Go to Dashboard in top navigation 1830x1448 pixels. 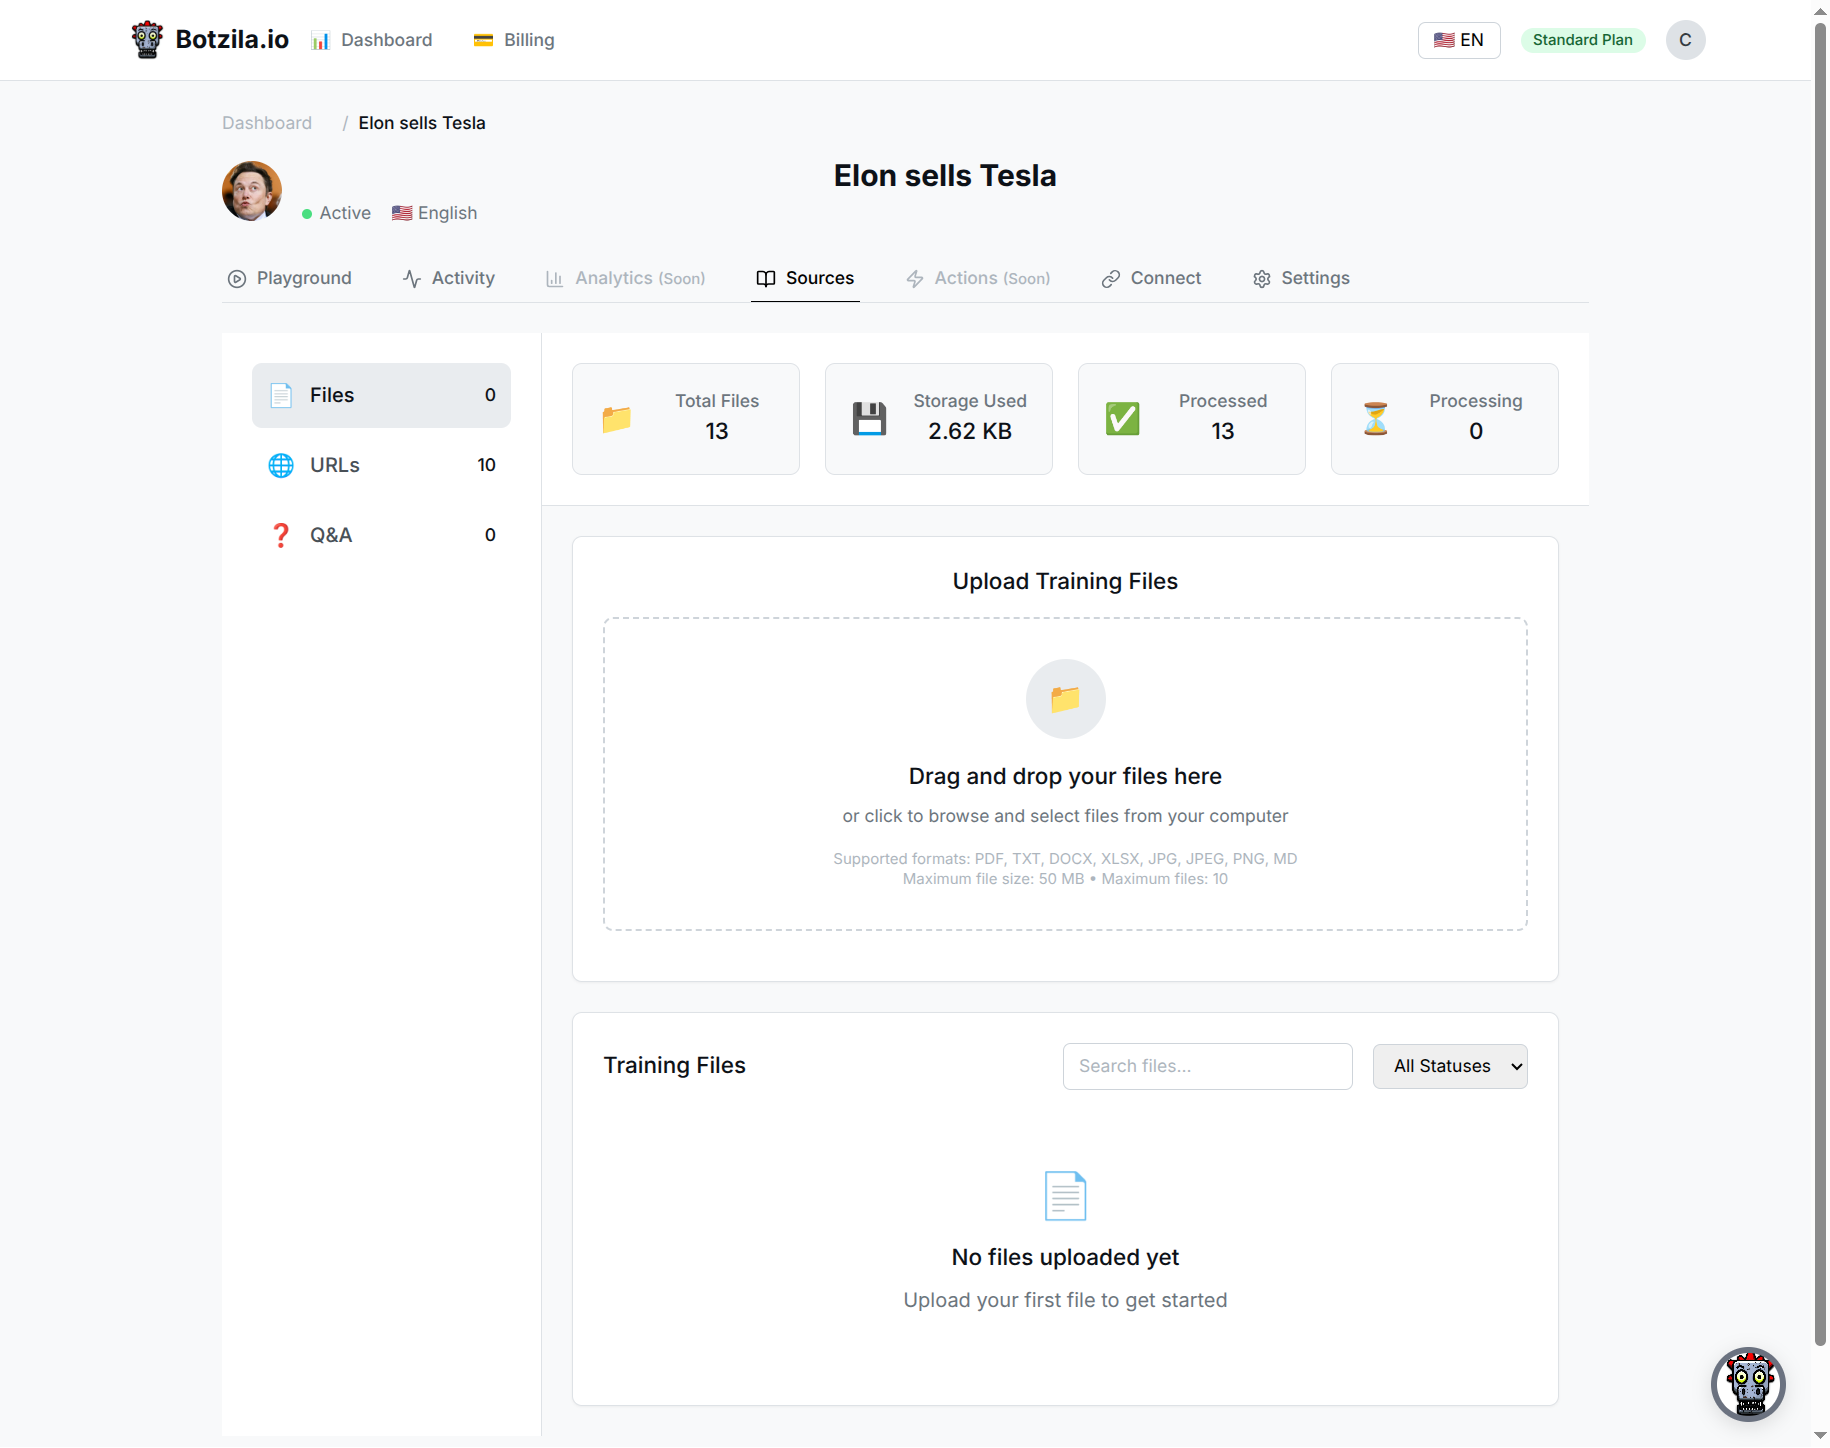point(372,40)
